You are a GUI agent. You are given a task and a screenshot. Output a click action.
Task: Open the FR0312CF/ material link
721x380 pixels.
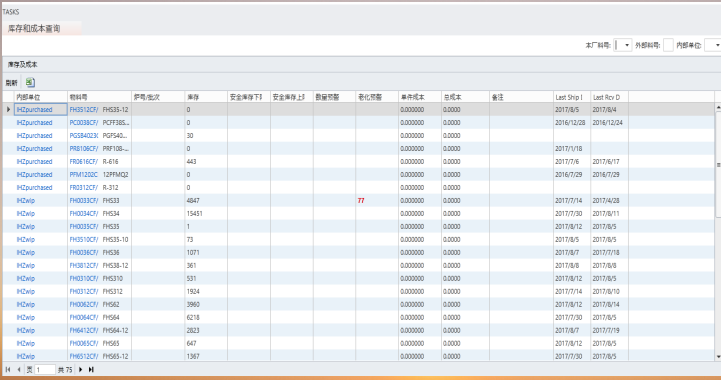pyautogui.click(x=84, y=188)
